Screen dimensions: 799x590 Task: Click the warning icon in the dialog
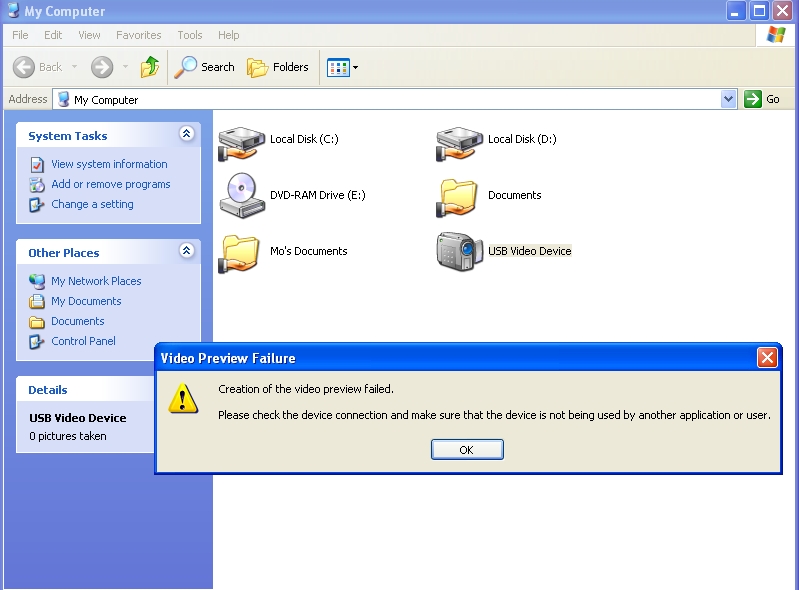(x=183, y=399)
